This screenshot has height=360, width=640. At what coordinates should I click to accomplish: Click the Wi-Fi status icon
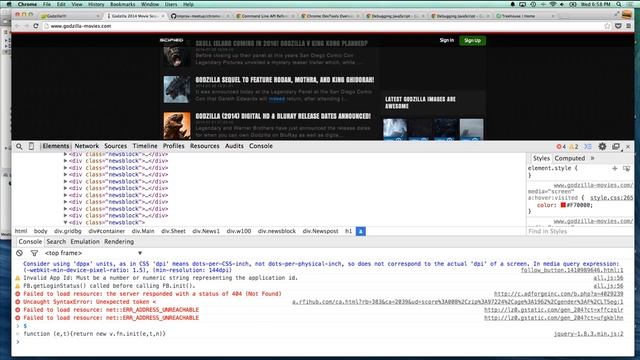pos(553,4)
